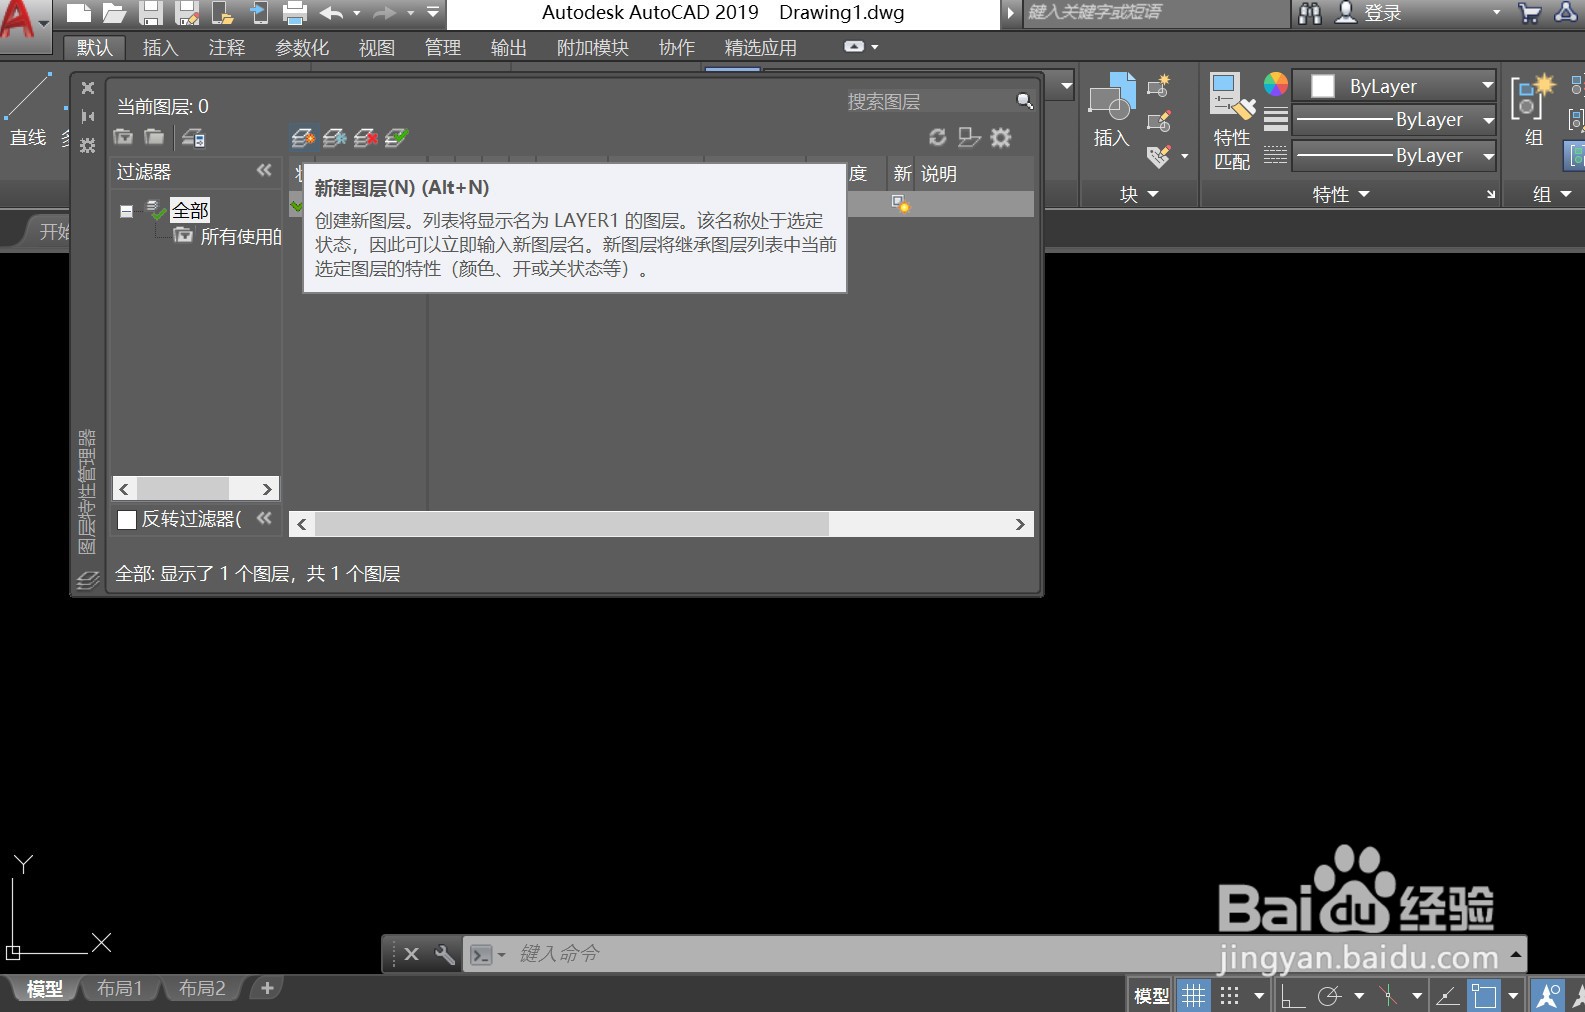Toggle Polar tracking in status bar
This screenshot has width=1585, height=1012.
tap(1329, 995)
